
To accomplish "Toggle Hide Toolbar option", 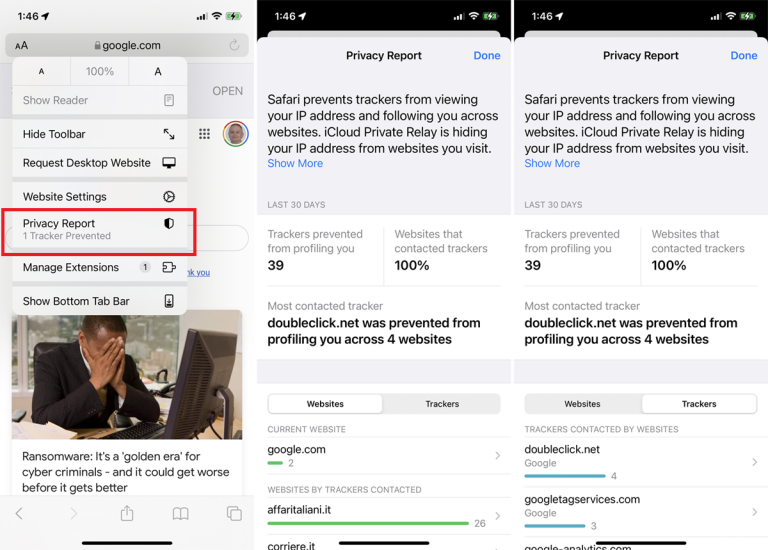I will (98, 134).
